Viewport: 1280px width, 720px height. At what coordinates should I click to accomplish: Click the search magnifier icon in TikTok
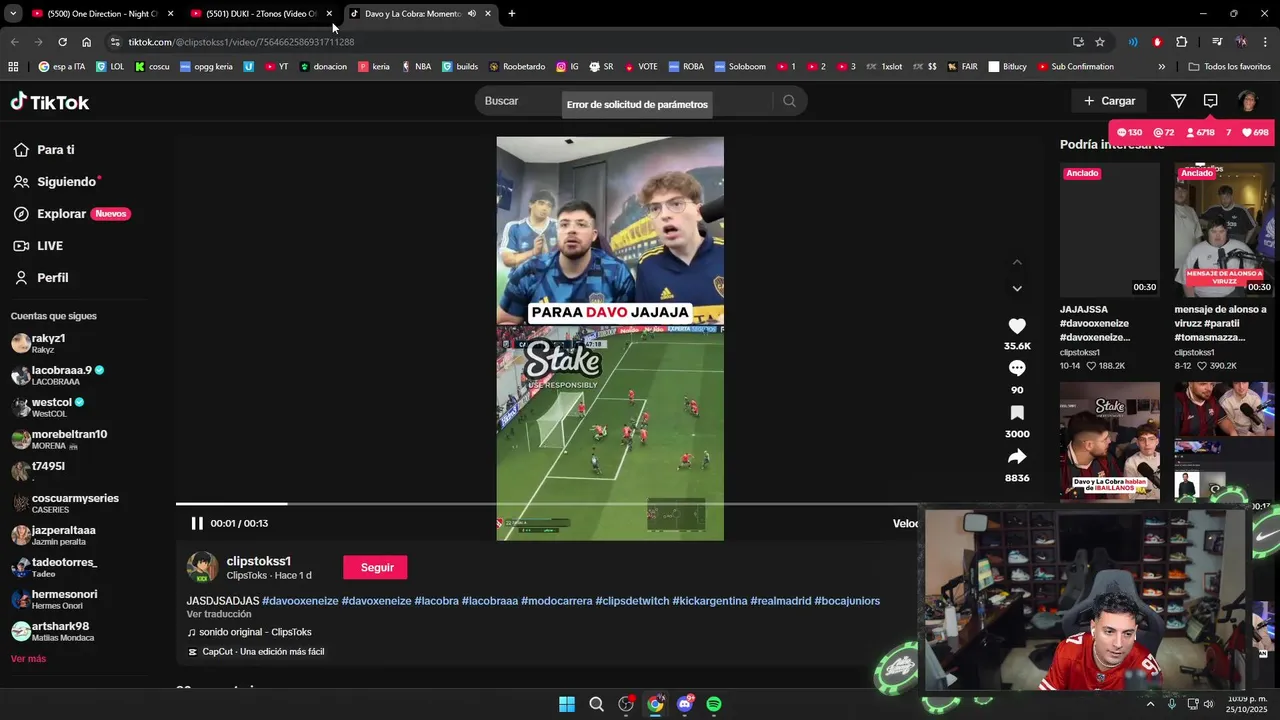pos(789,101)
